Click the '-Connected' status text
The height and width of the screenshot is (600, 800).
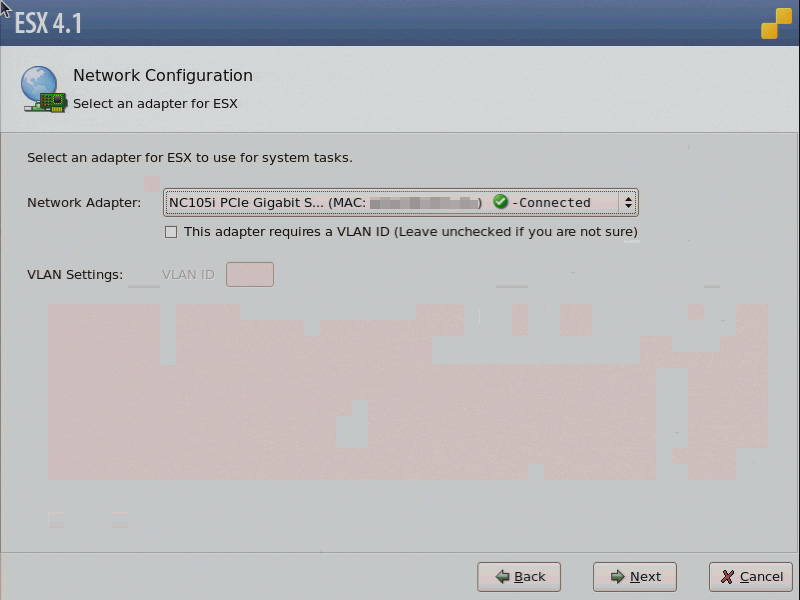coord(551,203)
